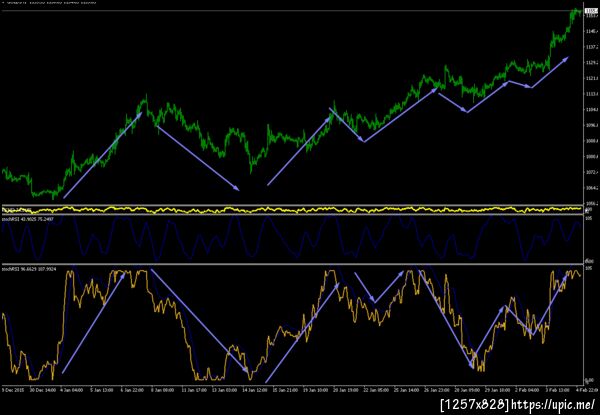Click the 3 Feb 13:00 time label
Screen dimensions: 600x415
pyautogui.click(x=559, y=390)
